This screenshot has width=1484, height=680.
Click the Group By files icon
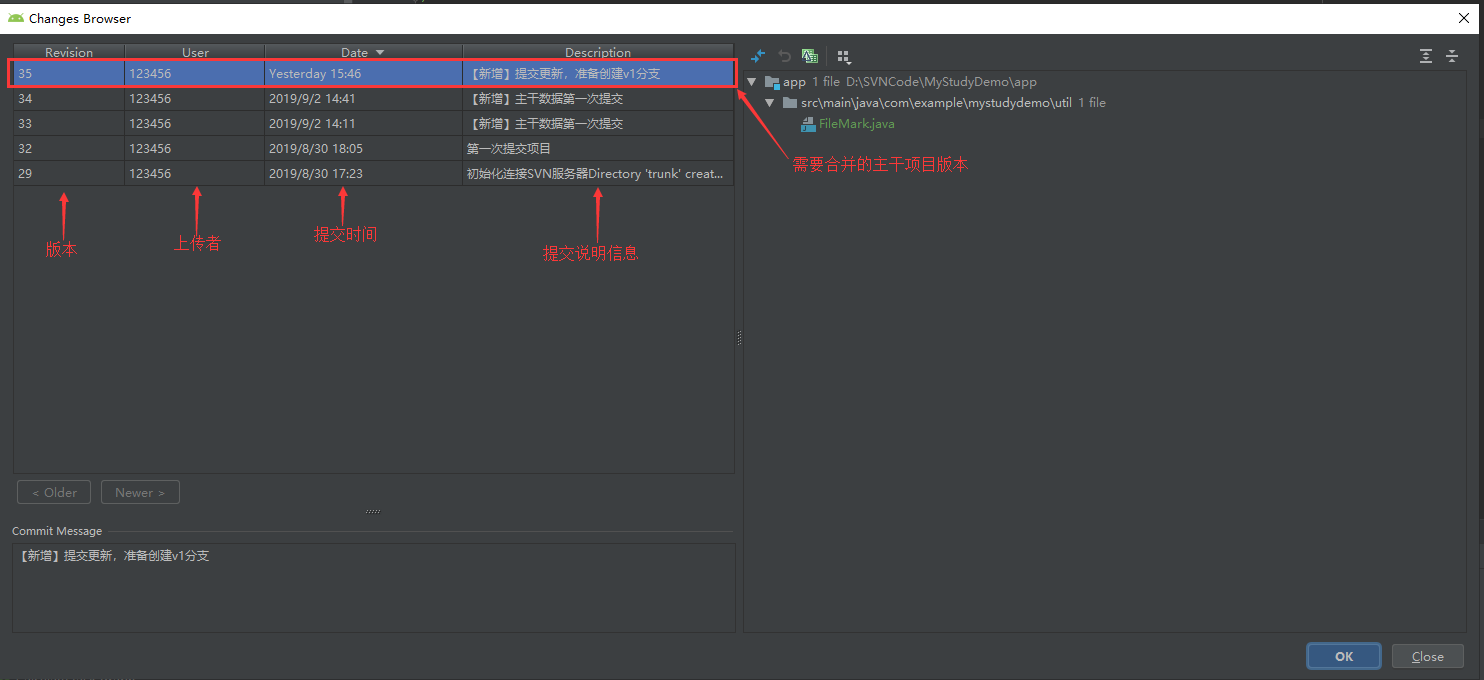[x=841, y=56]
